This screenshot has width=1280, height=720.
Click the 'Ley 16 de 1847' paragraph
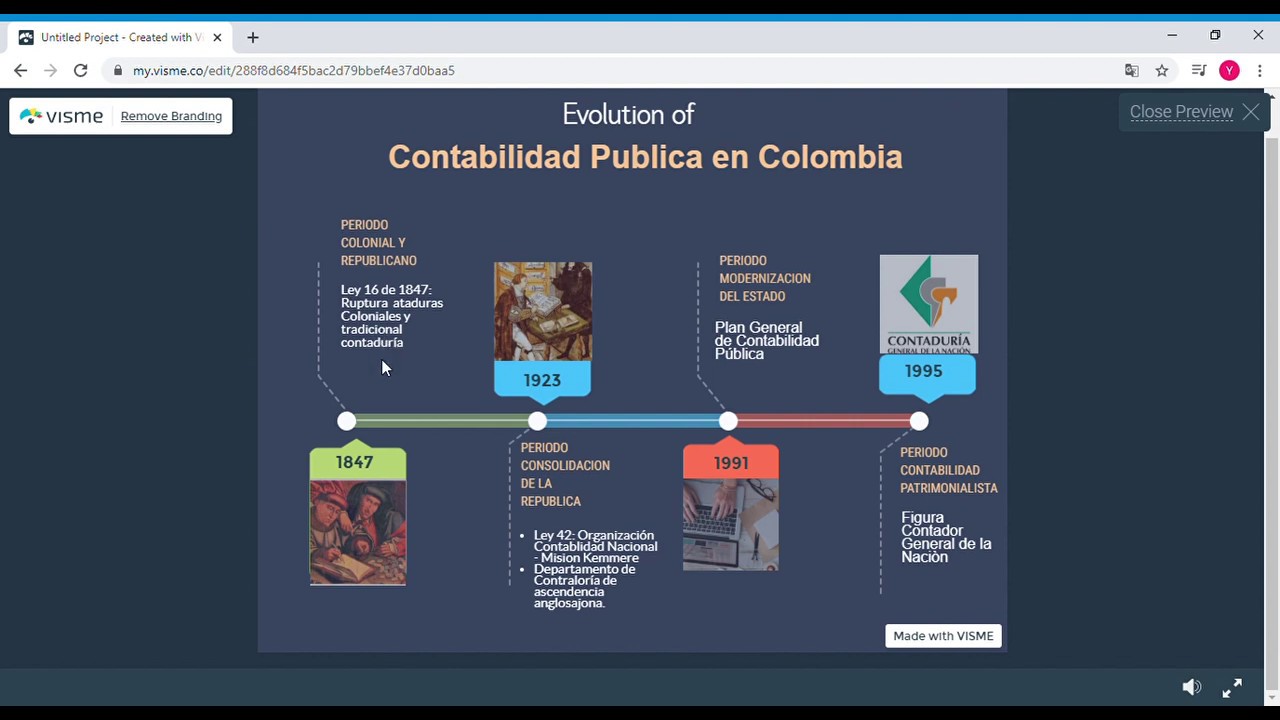pyautogui.click(x=392, y=316)
